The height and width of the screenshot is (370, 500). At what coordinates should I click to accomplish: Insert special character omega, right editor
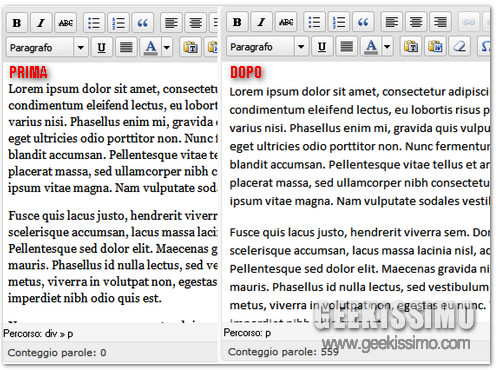tap(485, 47)
